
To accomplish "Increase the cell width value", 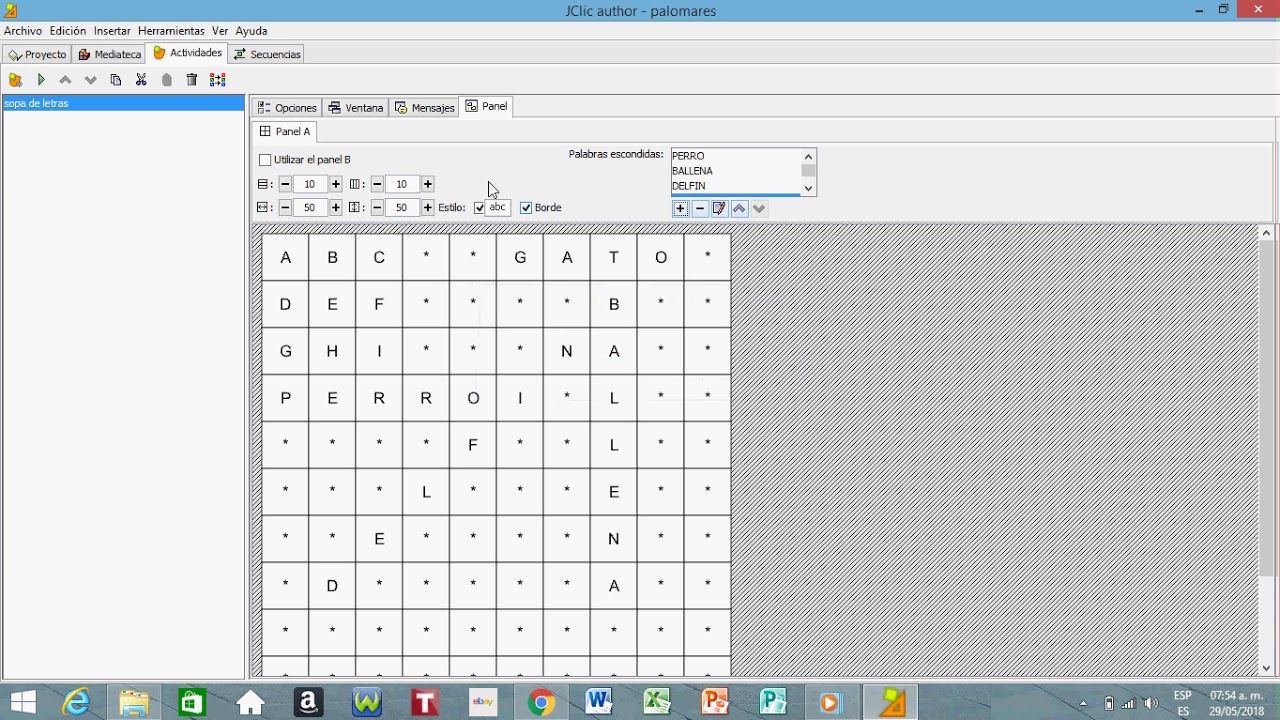I will [336, 208].
